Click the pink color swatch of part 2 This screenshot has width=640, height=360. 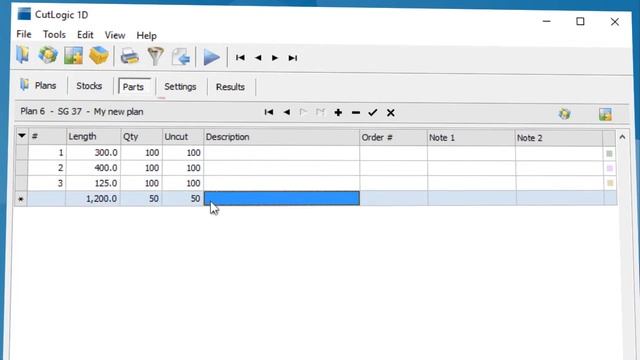point(610,169)
